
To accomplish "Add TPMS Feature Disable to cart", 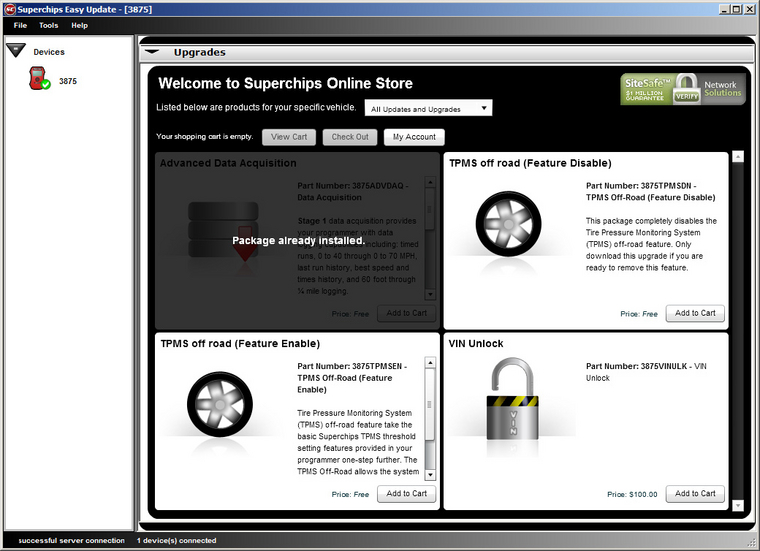I will click(694, 313).
